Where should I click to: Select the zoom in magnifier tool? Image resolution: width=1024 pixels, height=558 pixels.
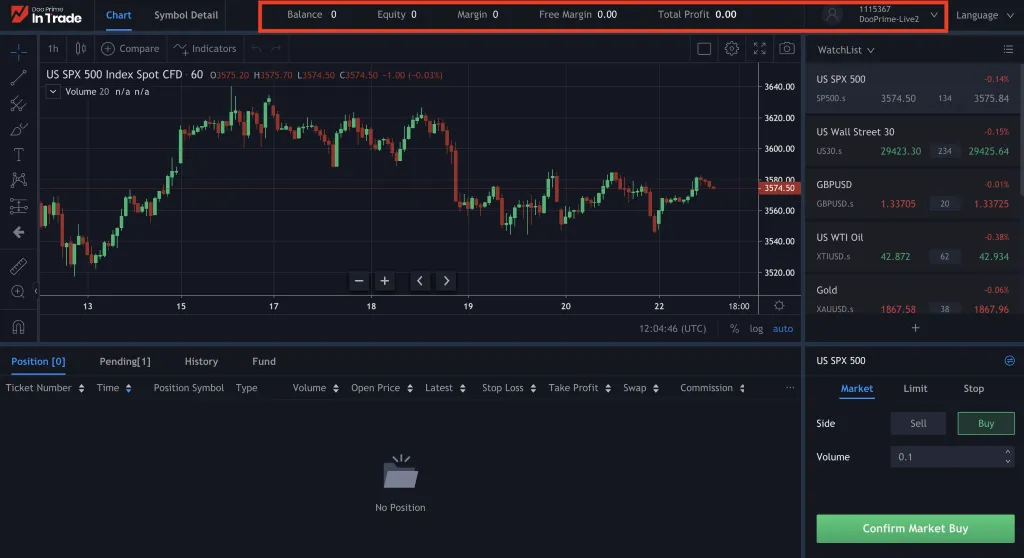[18, 291]
